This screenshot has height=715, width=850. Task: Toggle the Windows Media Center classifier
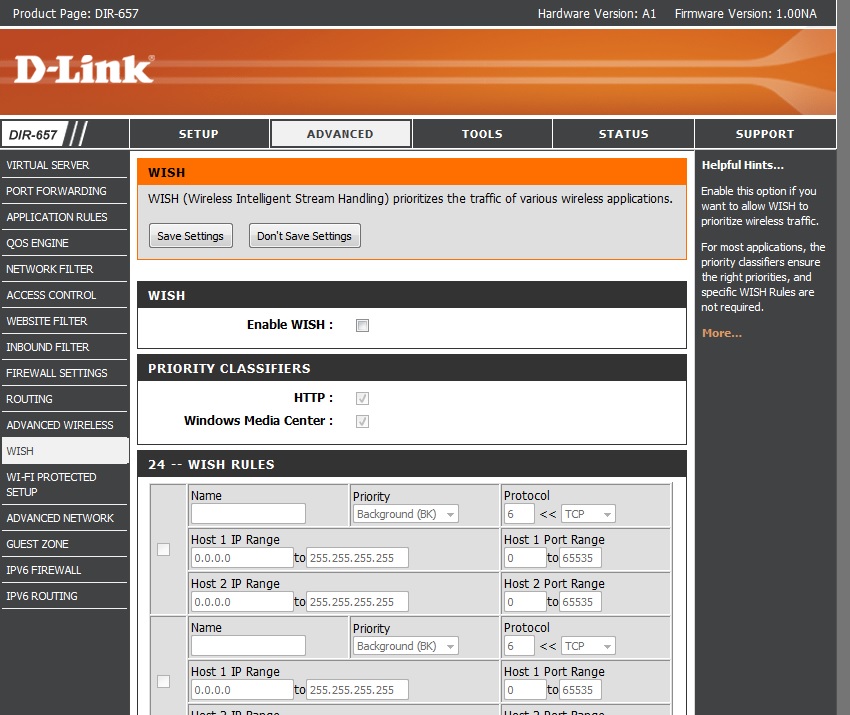click(361, 421)
